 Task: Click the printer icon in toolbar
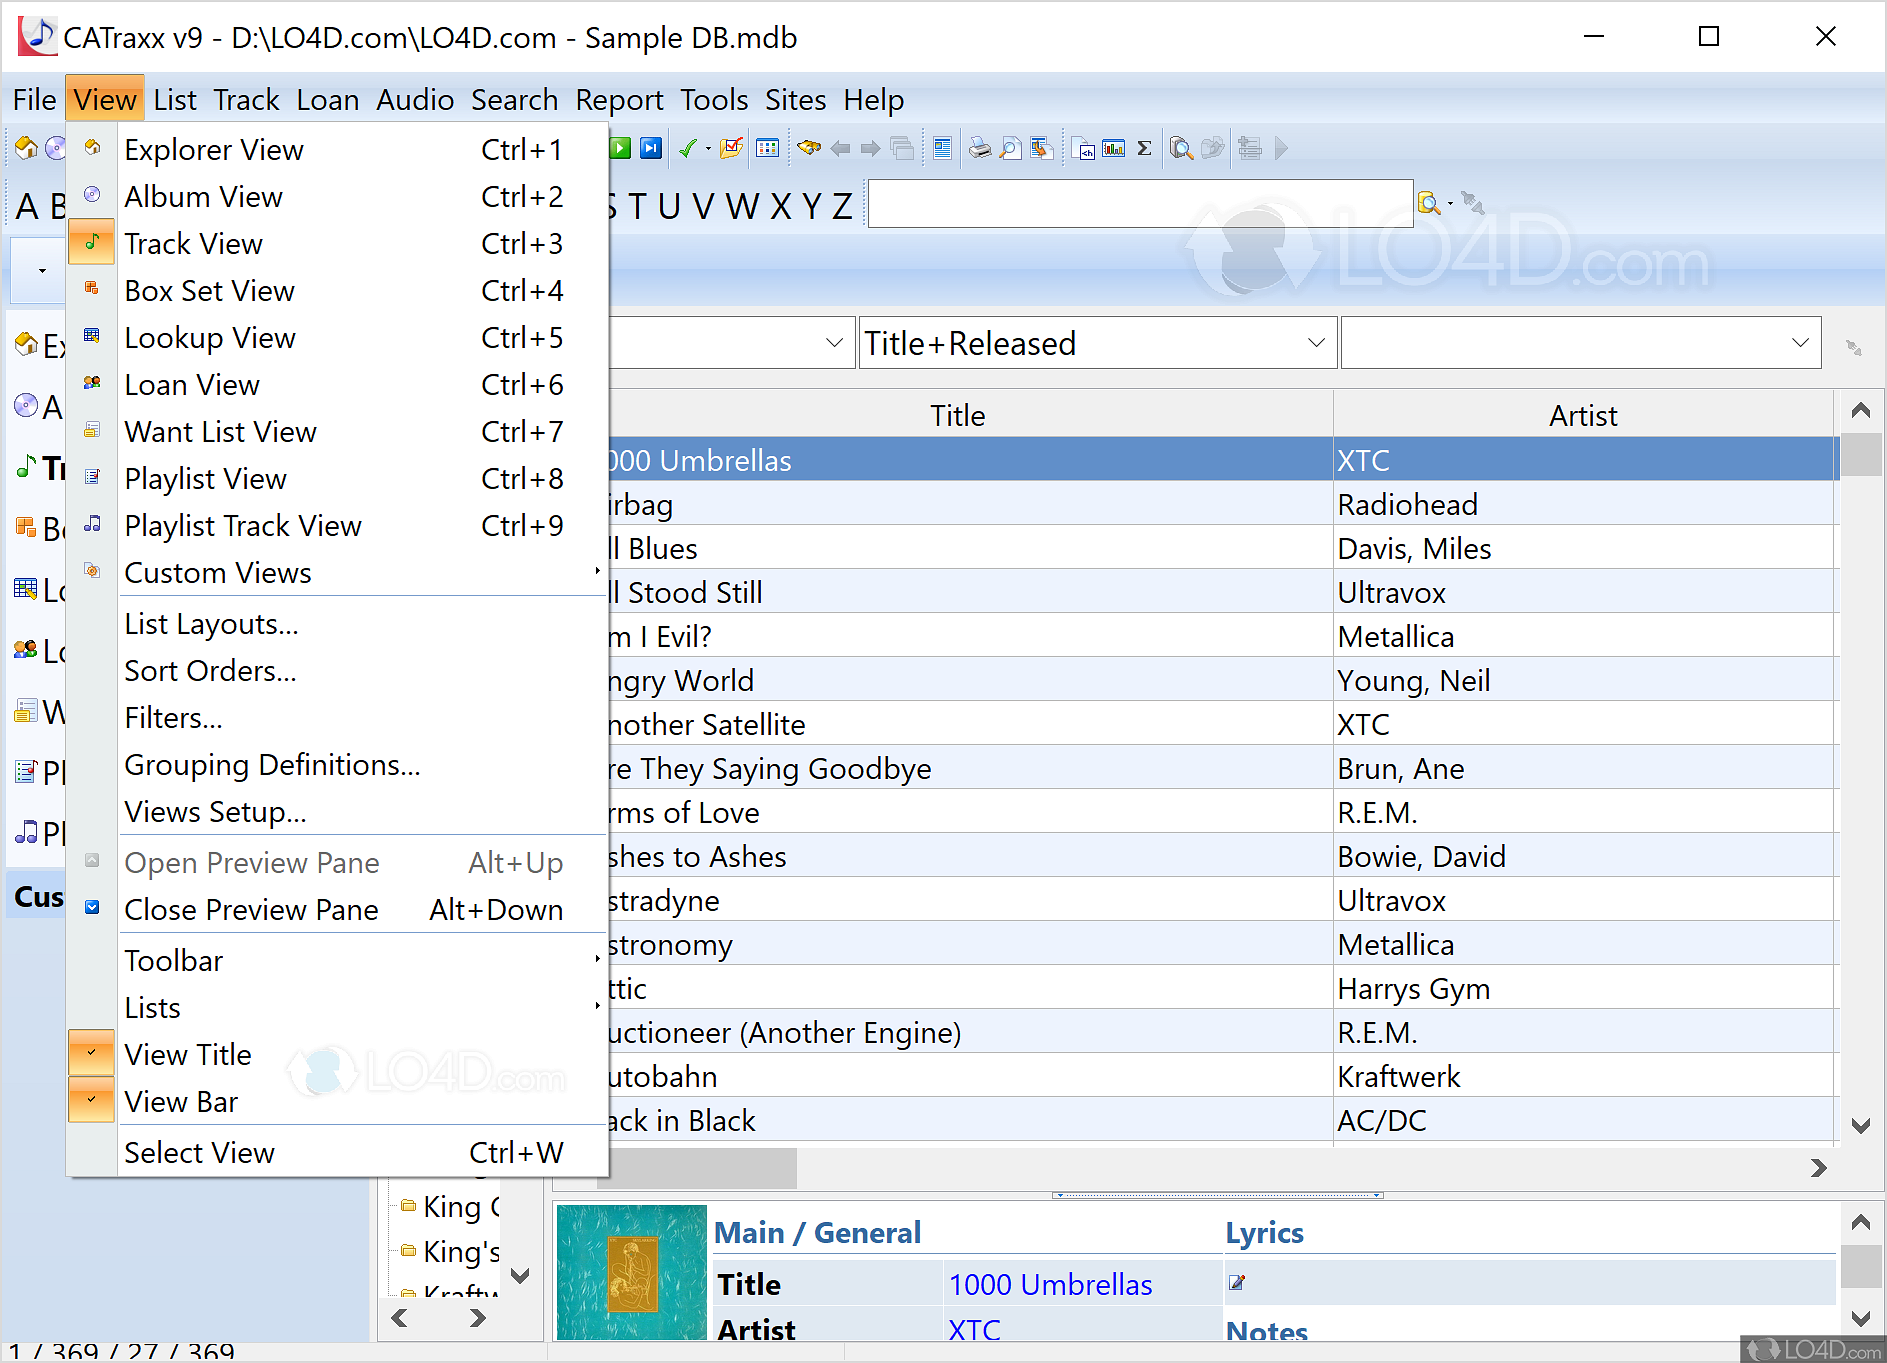980,149
